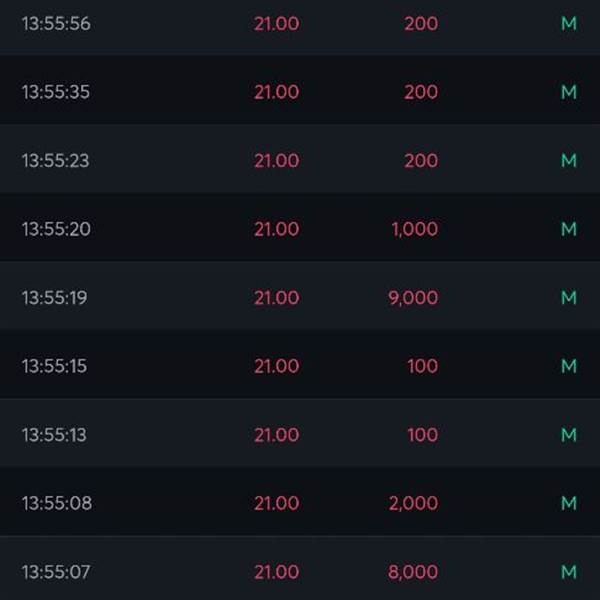Screen dimensions: 600x600
Task: Click the 13:55:13 timestamp
Action: pos(54,435)
